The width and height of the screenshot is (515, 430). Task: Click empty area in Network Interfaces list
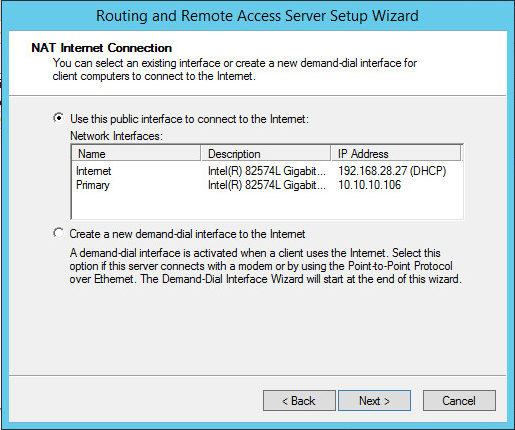(x=267, y=206)
